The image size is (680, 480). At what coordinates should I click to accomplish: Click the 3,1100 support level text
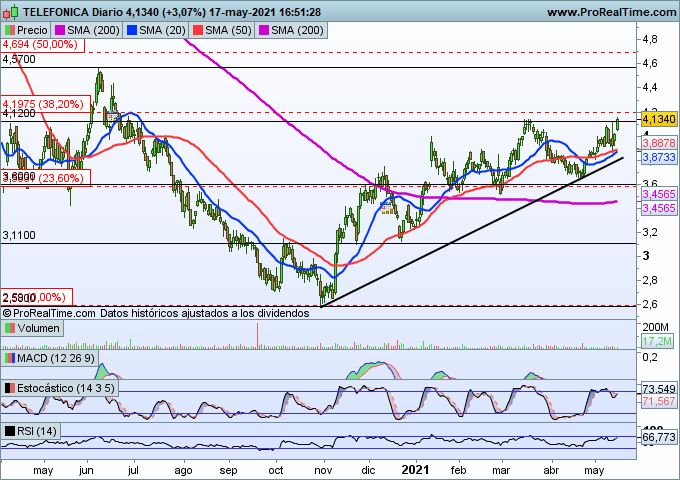[x=19, y=235]
